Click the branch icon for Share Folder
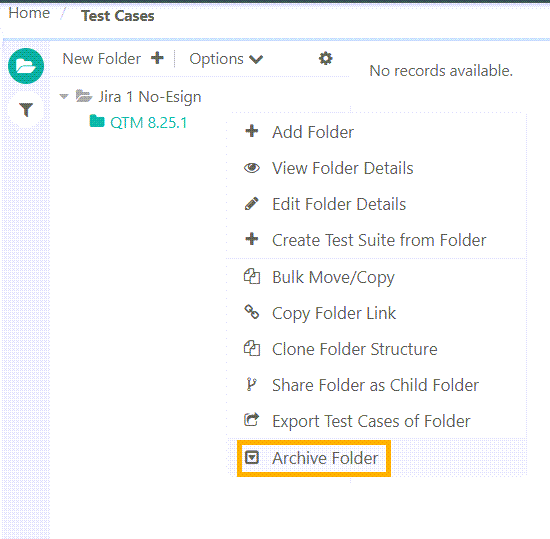Screen dimensions: 550x539 tap(251, 384)
